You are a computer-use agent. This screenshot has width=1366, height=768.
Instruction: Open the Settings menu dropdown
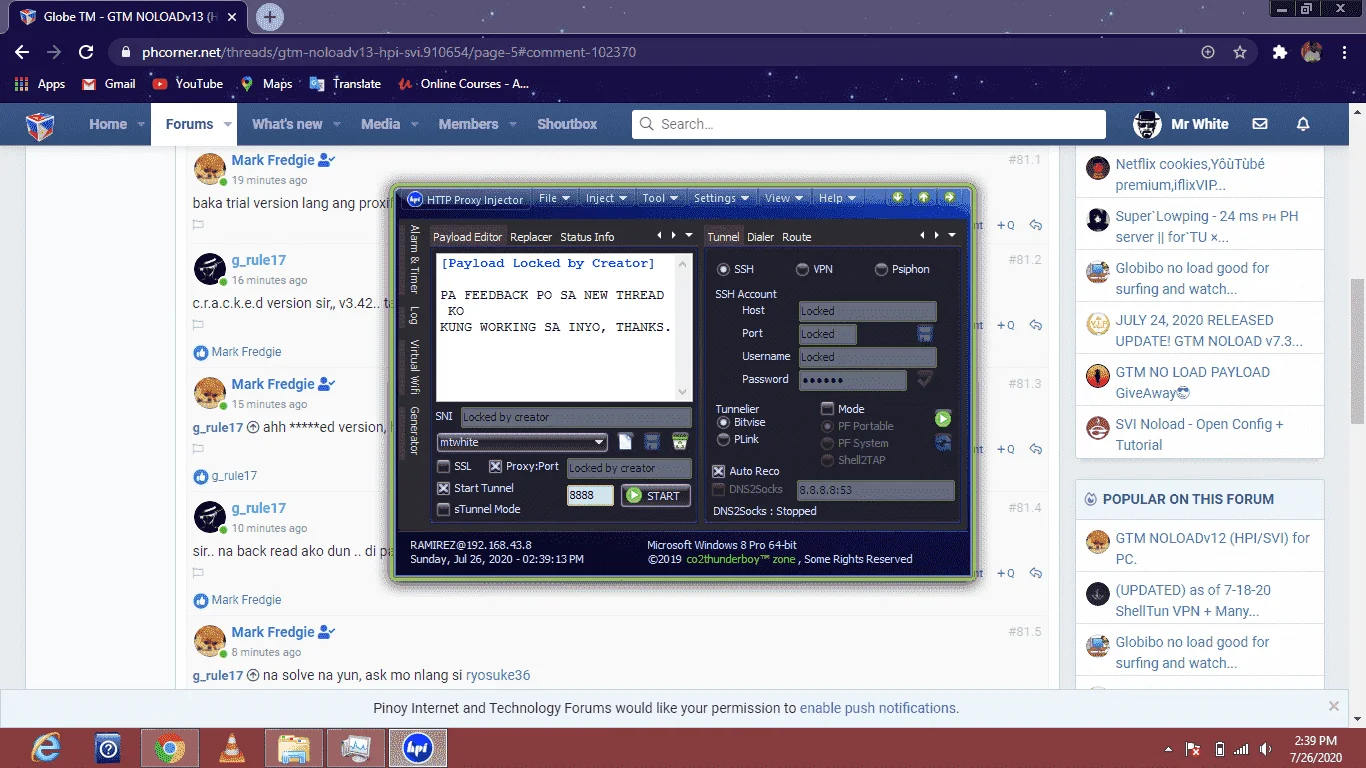pyautogui.click(x=721, y=198)
